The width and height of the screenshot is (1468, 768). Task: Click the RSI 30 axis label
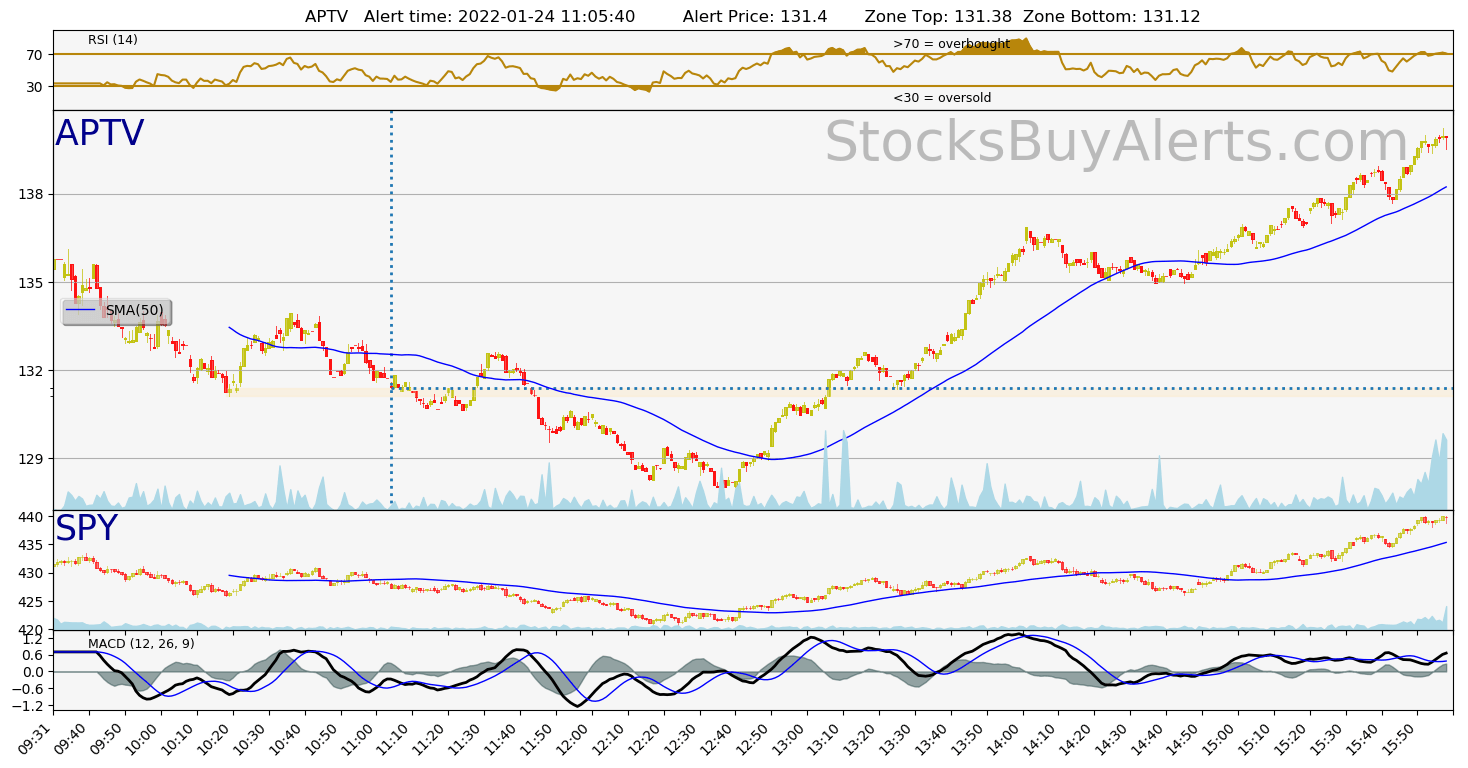[37, 87]
